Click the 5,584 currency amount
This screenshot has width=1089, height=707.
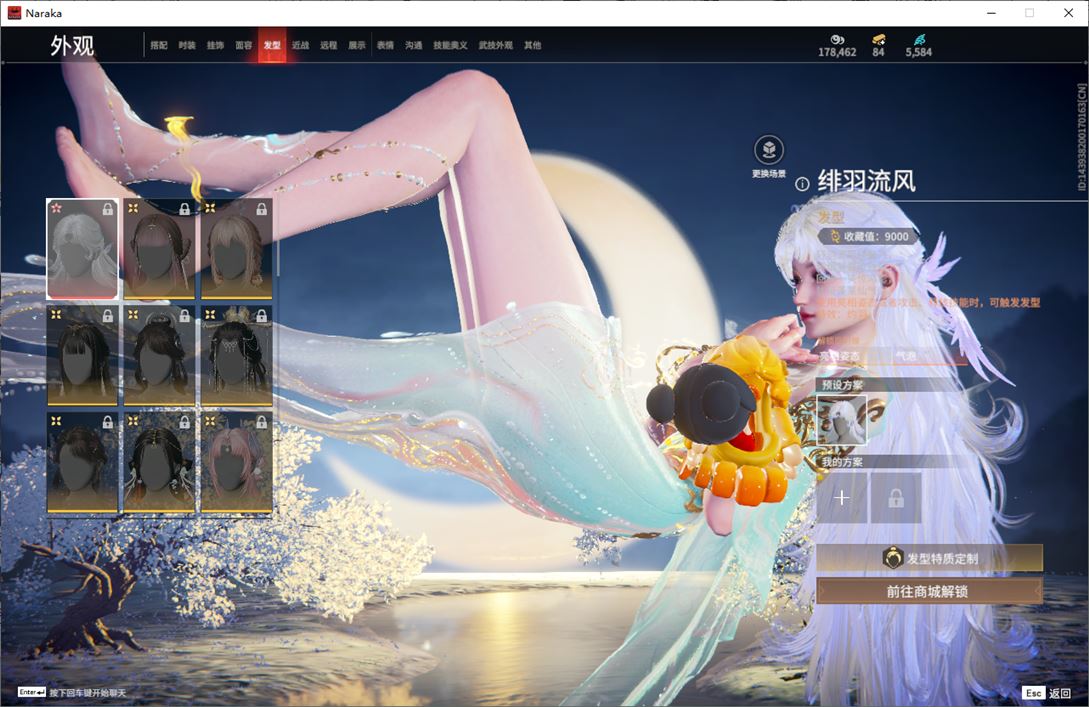[919, 52]
